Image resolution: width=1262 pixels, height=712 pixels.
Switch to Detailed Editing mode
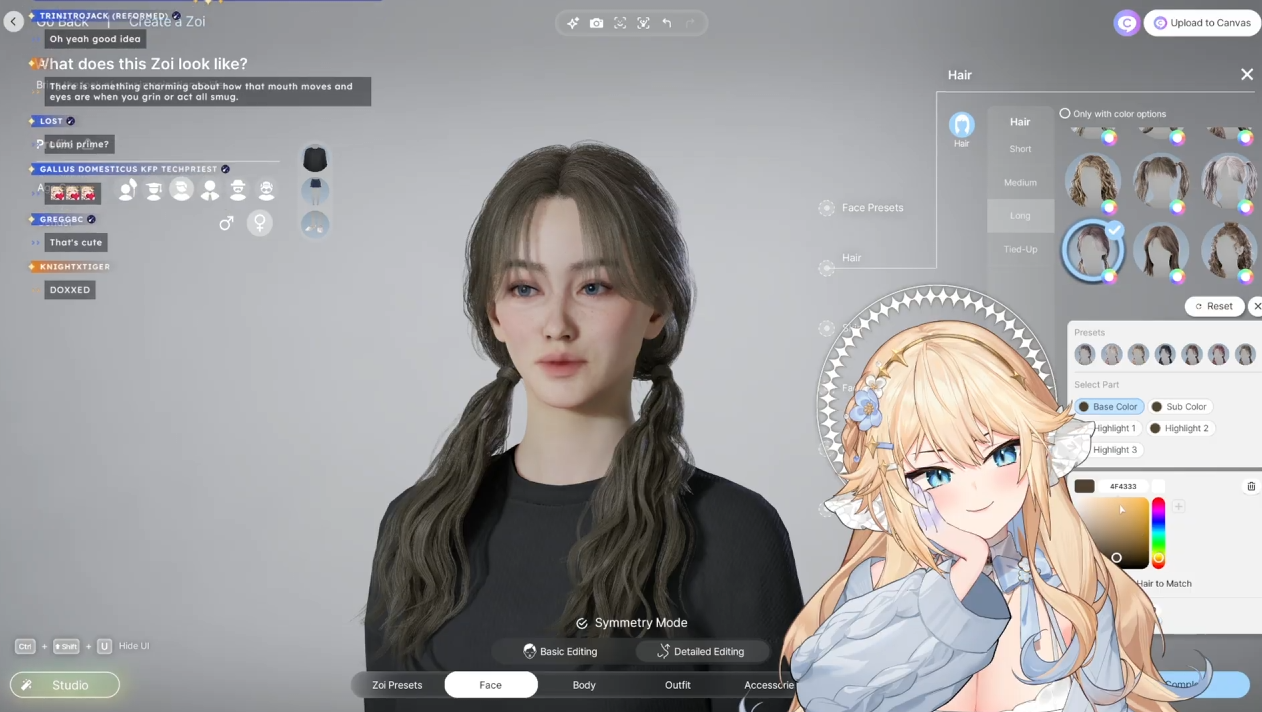pos(700,651)
